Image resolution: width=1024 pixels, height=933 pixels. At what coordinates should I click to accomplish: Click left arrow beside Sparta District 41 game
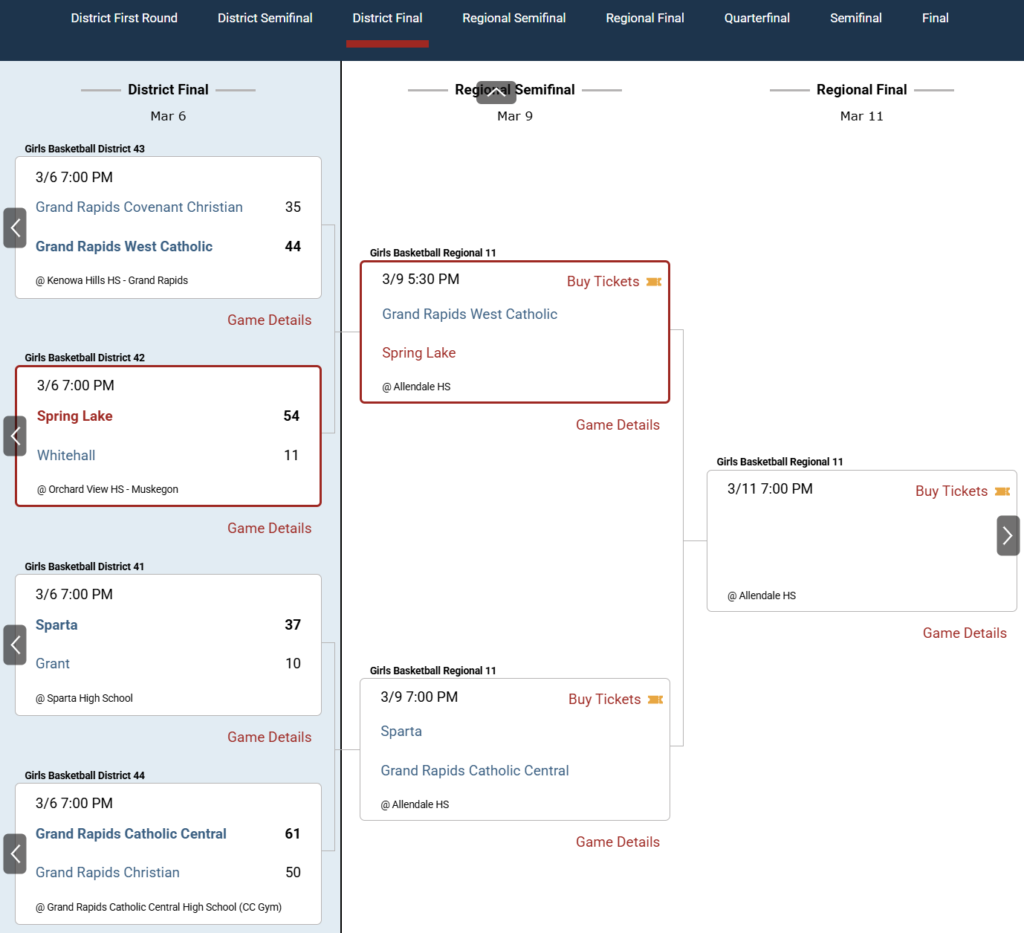(x=15, y=645)
